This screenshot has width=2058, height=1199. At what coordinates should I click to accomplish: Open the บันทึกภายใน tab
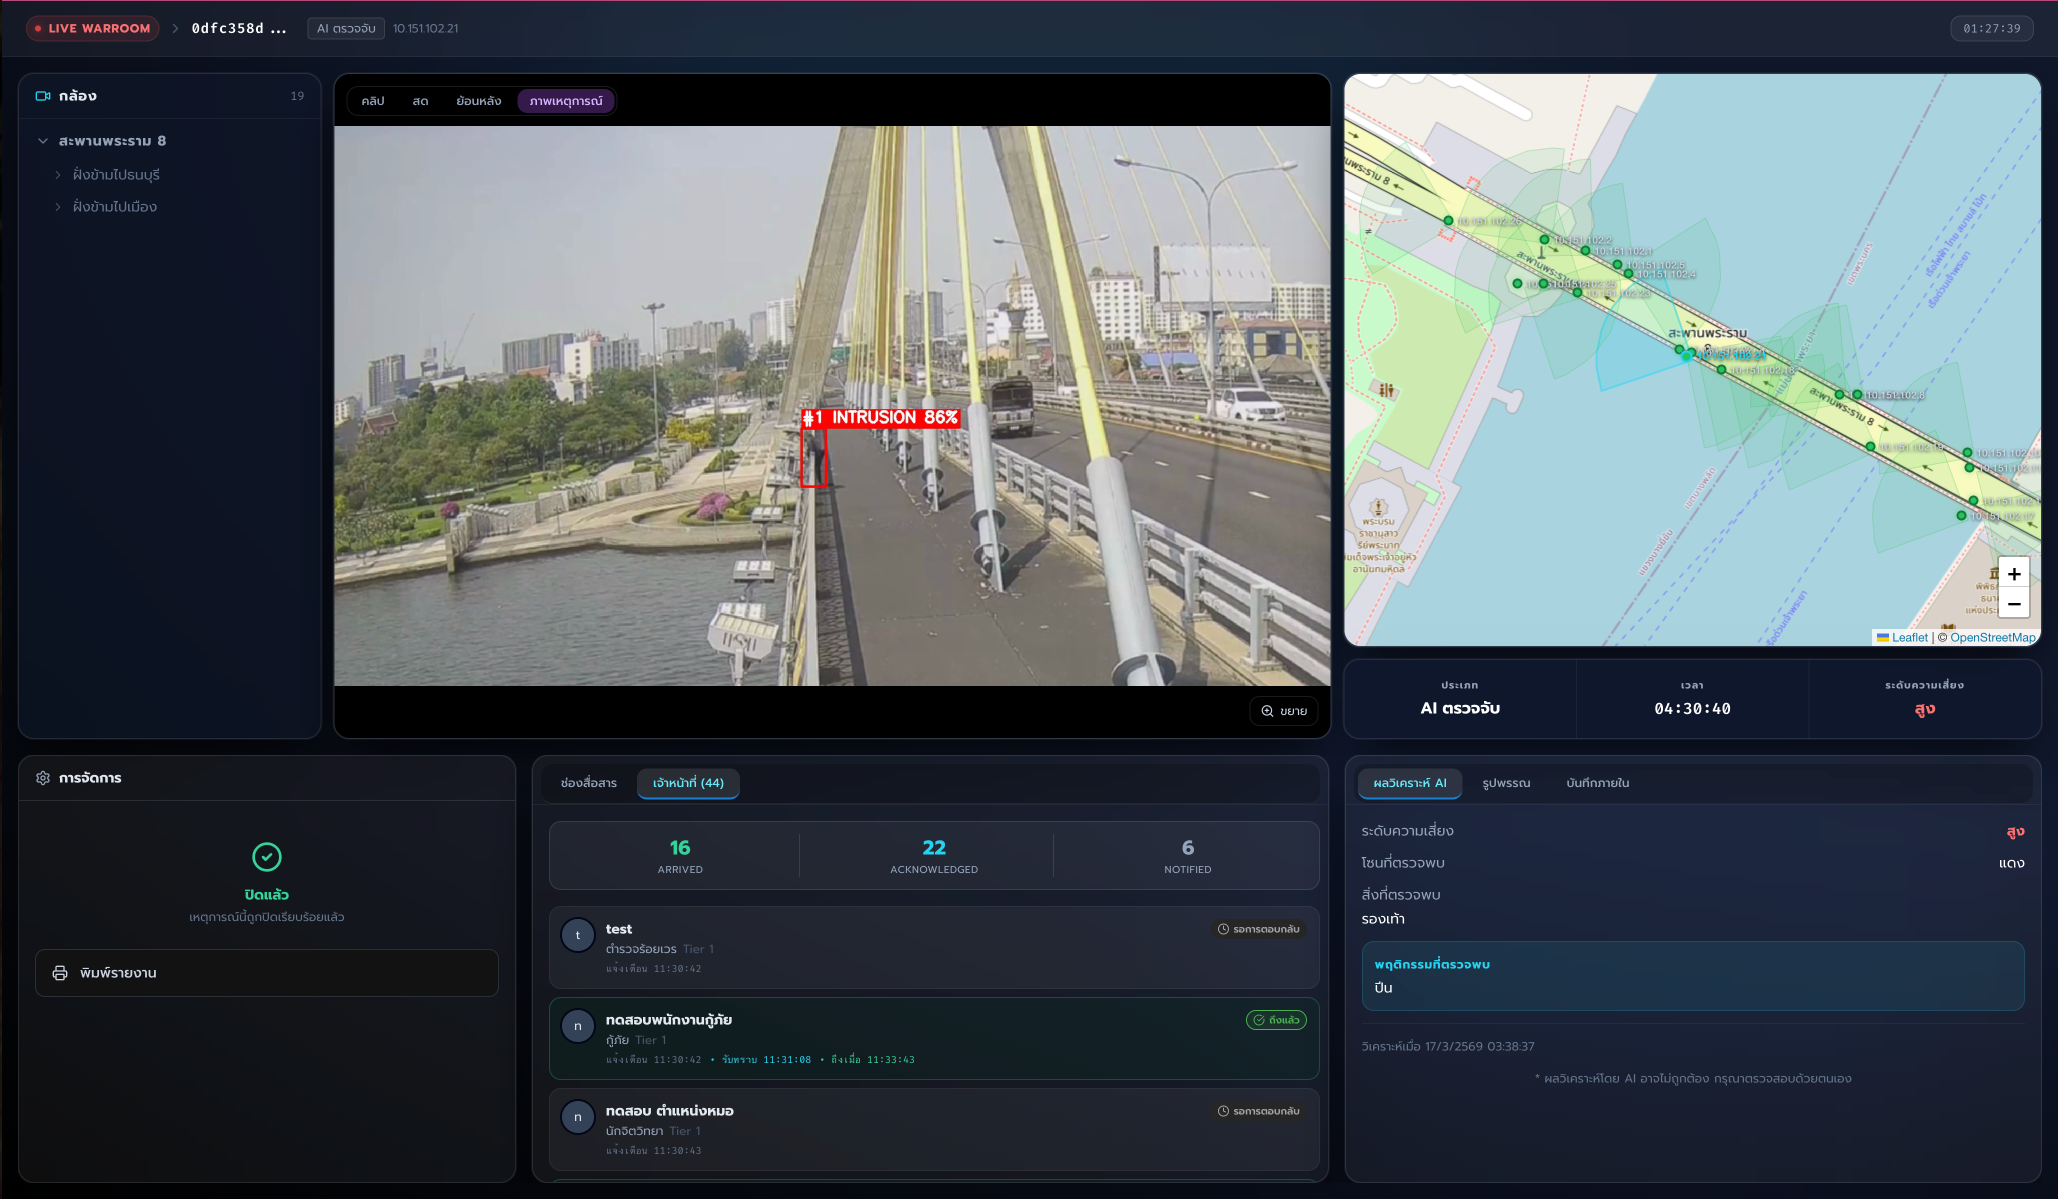click(x=1597, y=783)
